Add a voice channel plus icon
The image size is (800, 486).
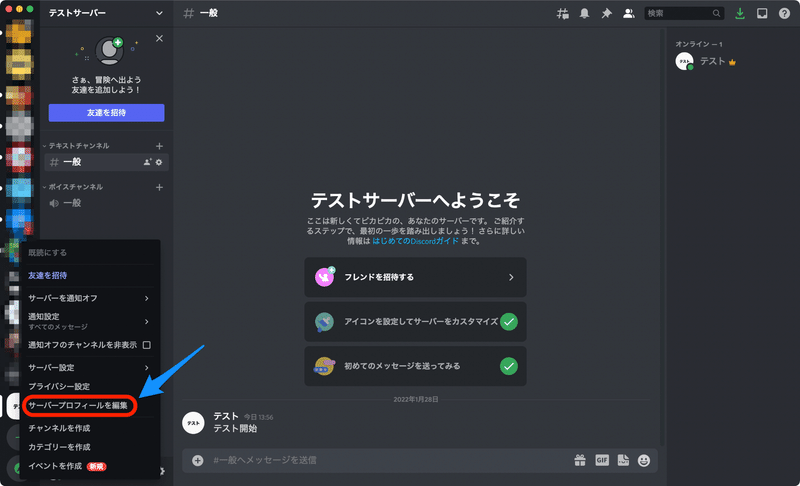pyautogui.click(x=159, y=187)
